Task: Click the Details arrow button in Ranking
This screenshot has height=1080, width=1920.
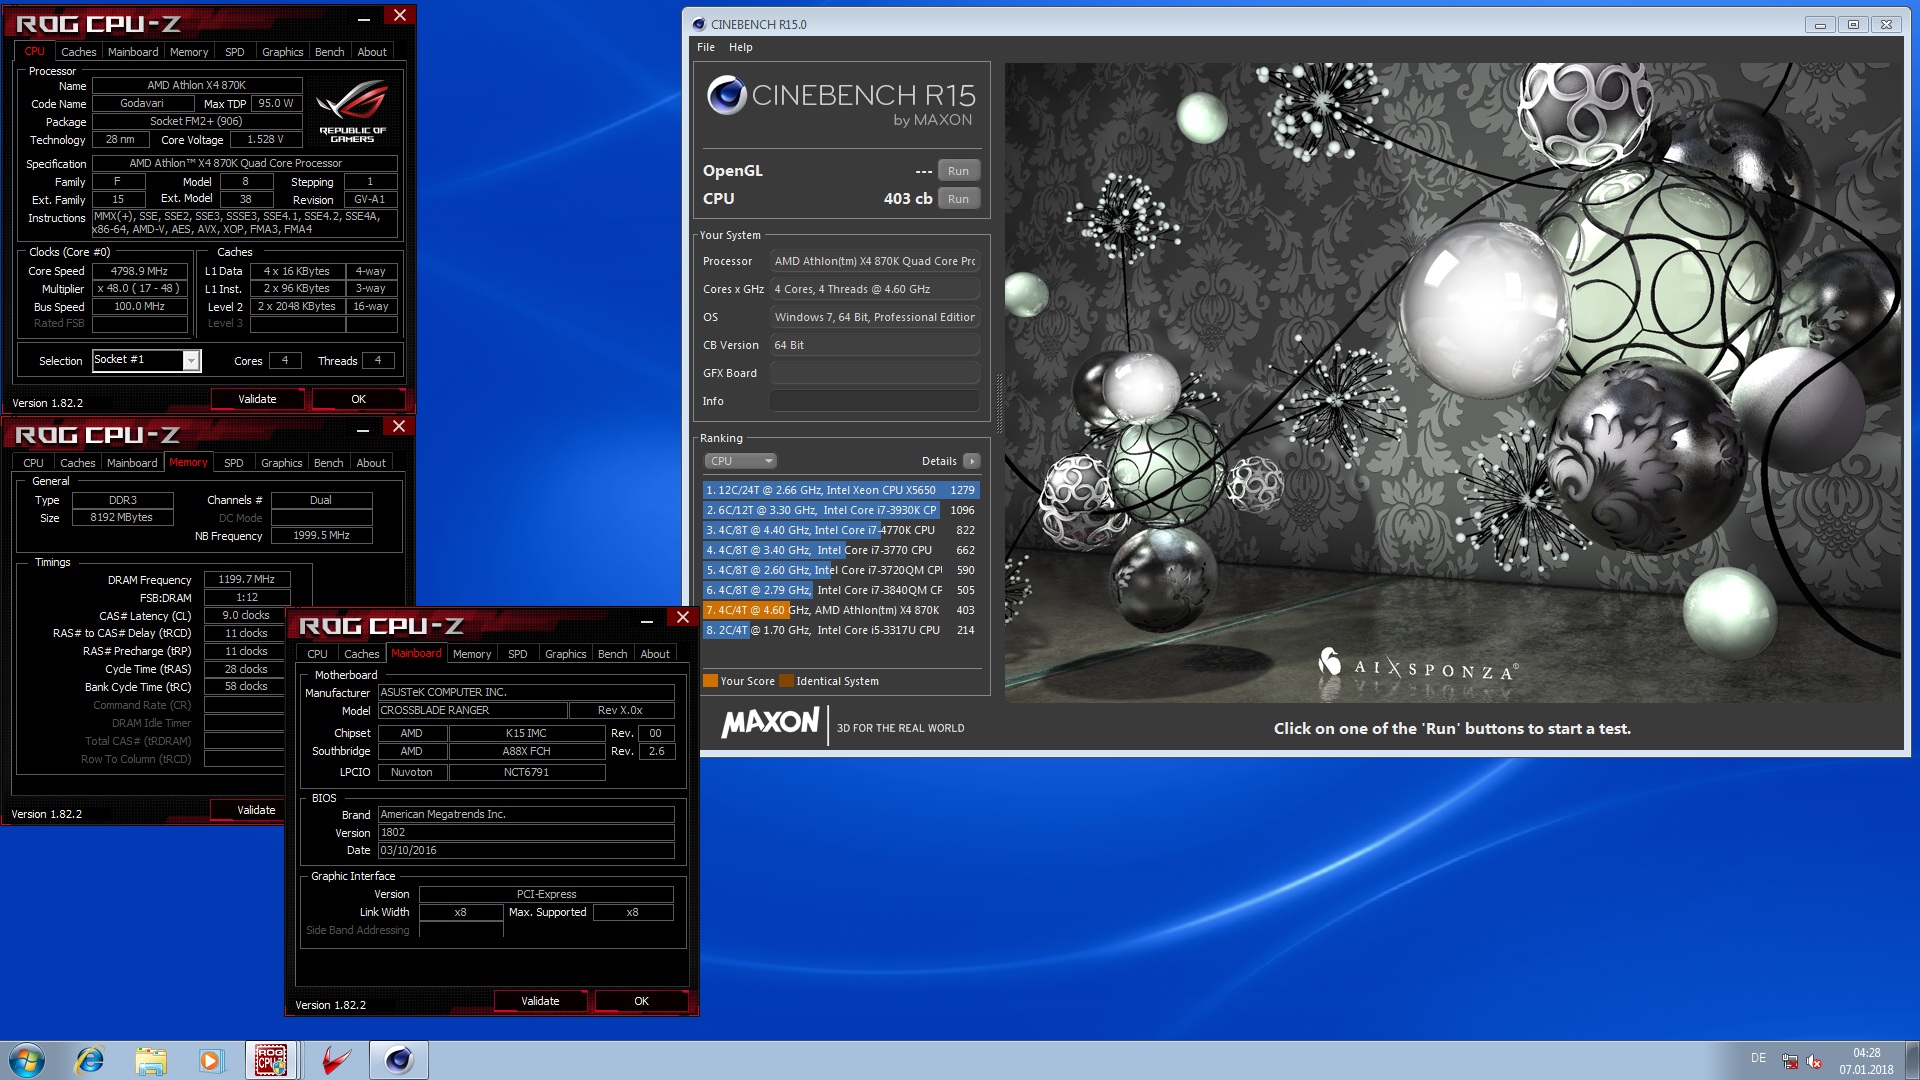Action: [971, 461]
